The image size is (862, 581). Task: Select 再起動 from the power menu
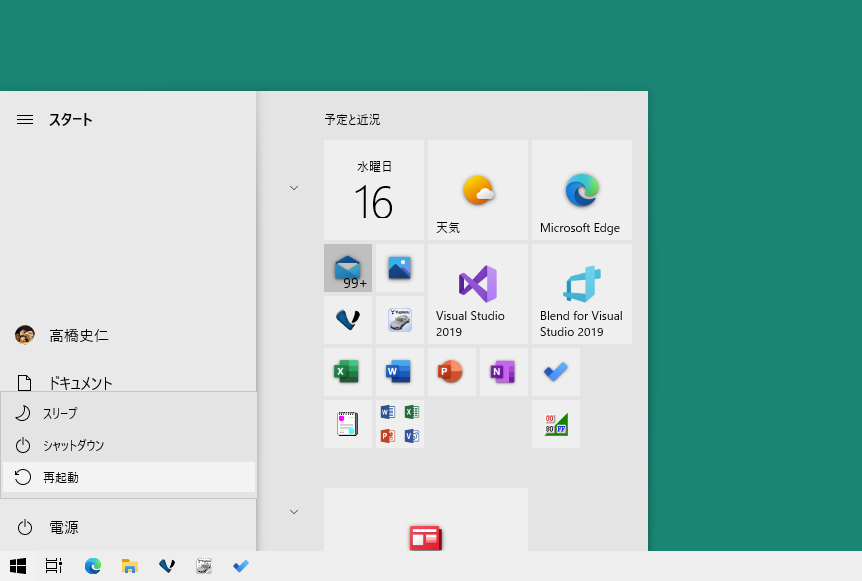129,477
